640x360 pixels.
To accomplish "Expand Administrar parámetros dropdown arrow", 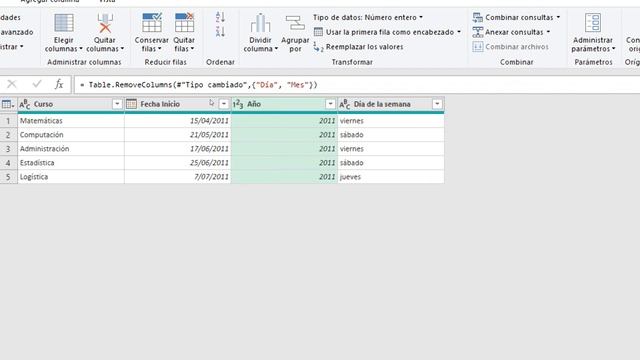I will tap(613, 49).
